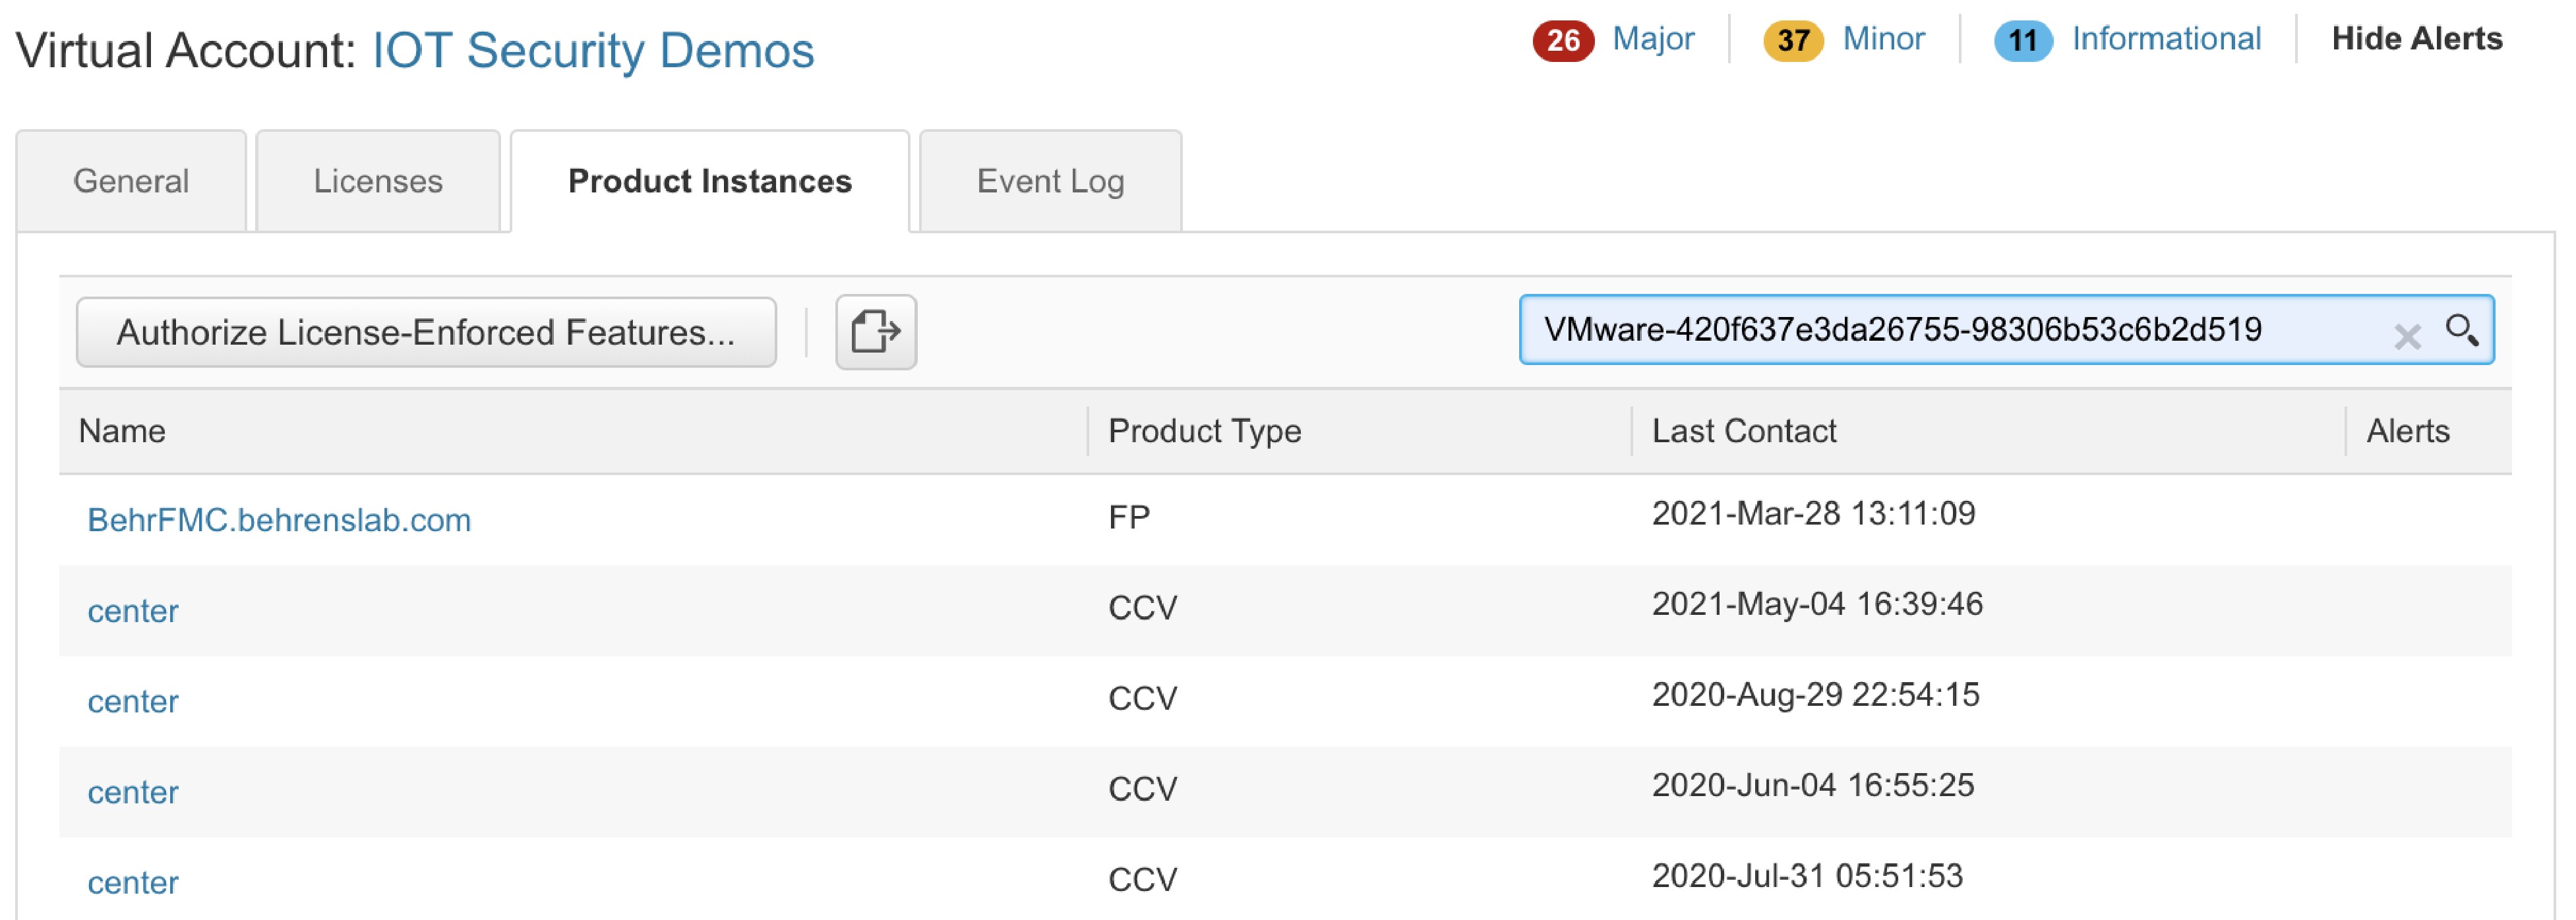Toggle Hide Alerts
The width and height of the screenshot is (2576, 920).
pos(2416,39)
